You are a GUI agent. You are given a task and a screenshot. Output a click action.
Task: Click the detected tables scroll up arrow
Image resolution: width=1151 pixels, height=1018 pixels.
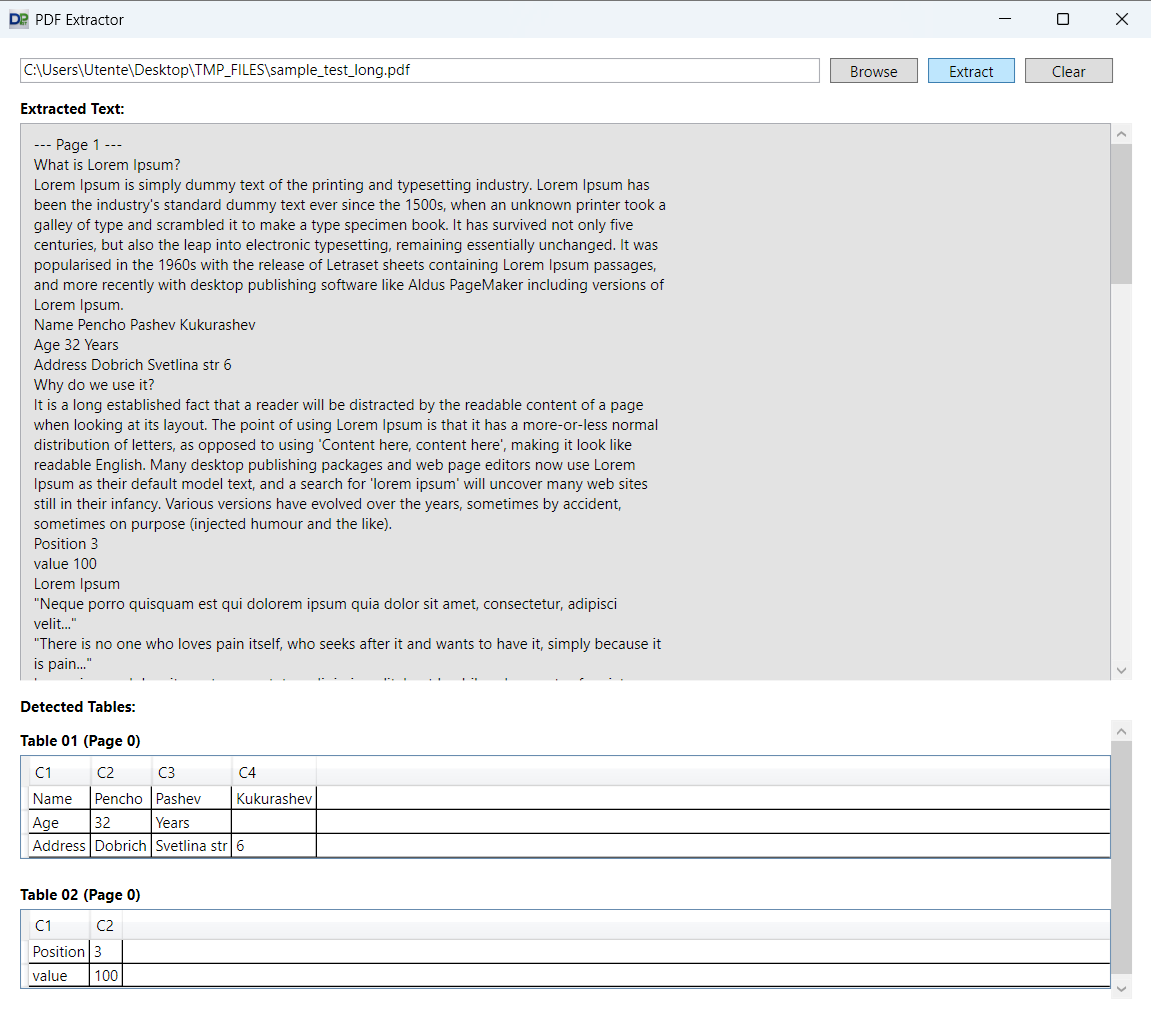pos(1121,731)
